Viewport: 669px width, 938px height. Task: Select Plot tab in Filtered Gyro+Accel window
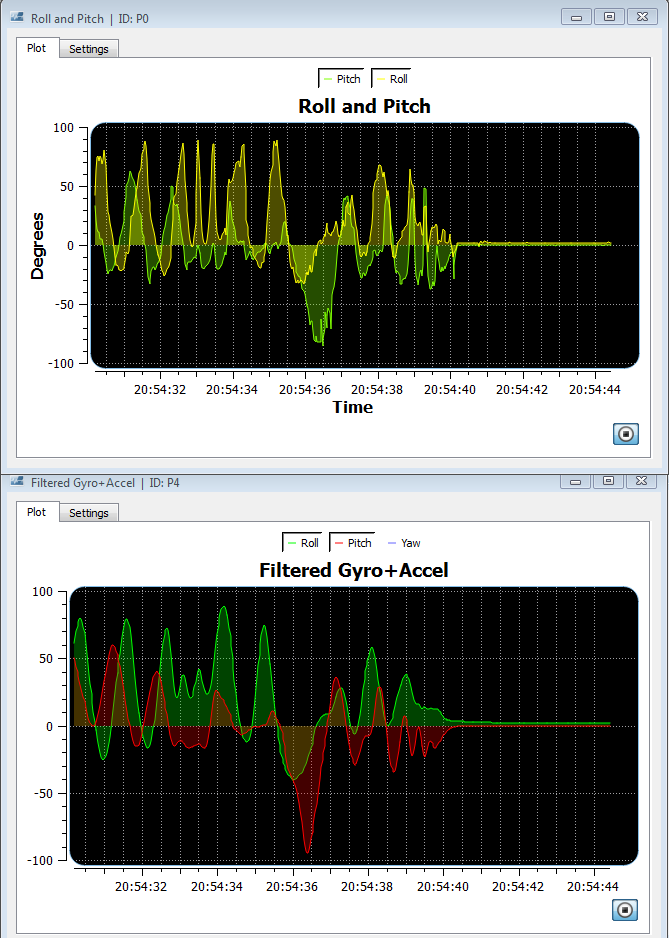[36, 512]
